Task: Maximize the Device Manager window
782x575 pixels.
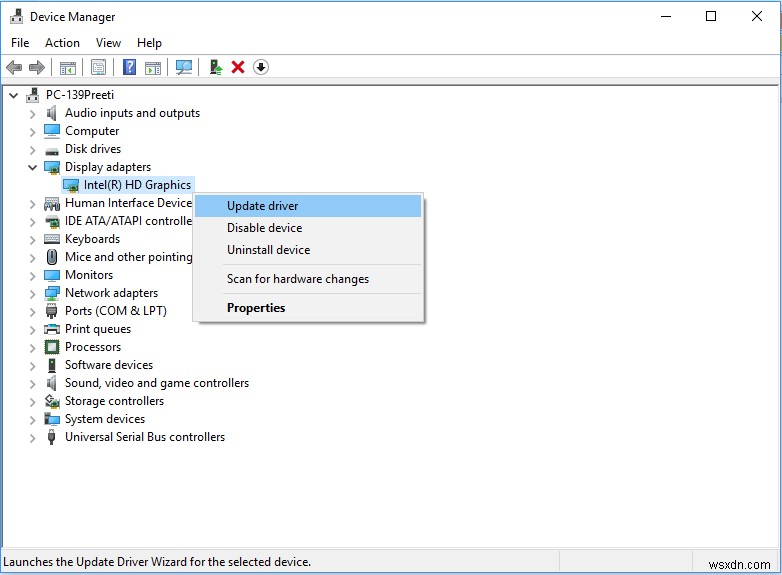Action: pos(711,16)
